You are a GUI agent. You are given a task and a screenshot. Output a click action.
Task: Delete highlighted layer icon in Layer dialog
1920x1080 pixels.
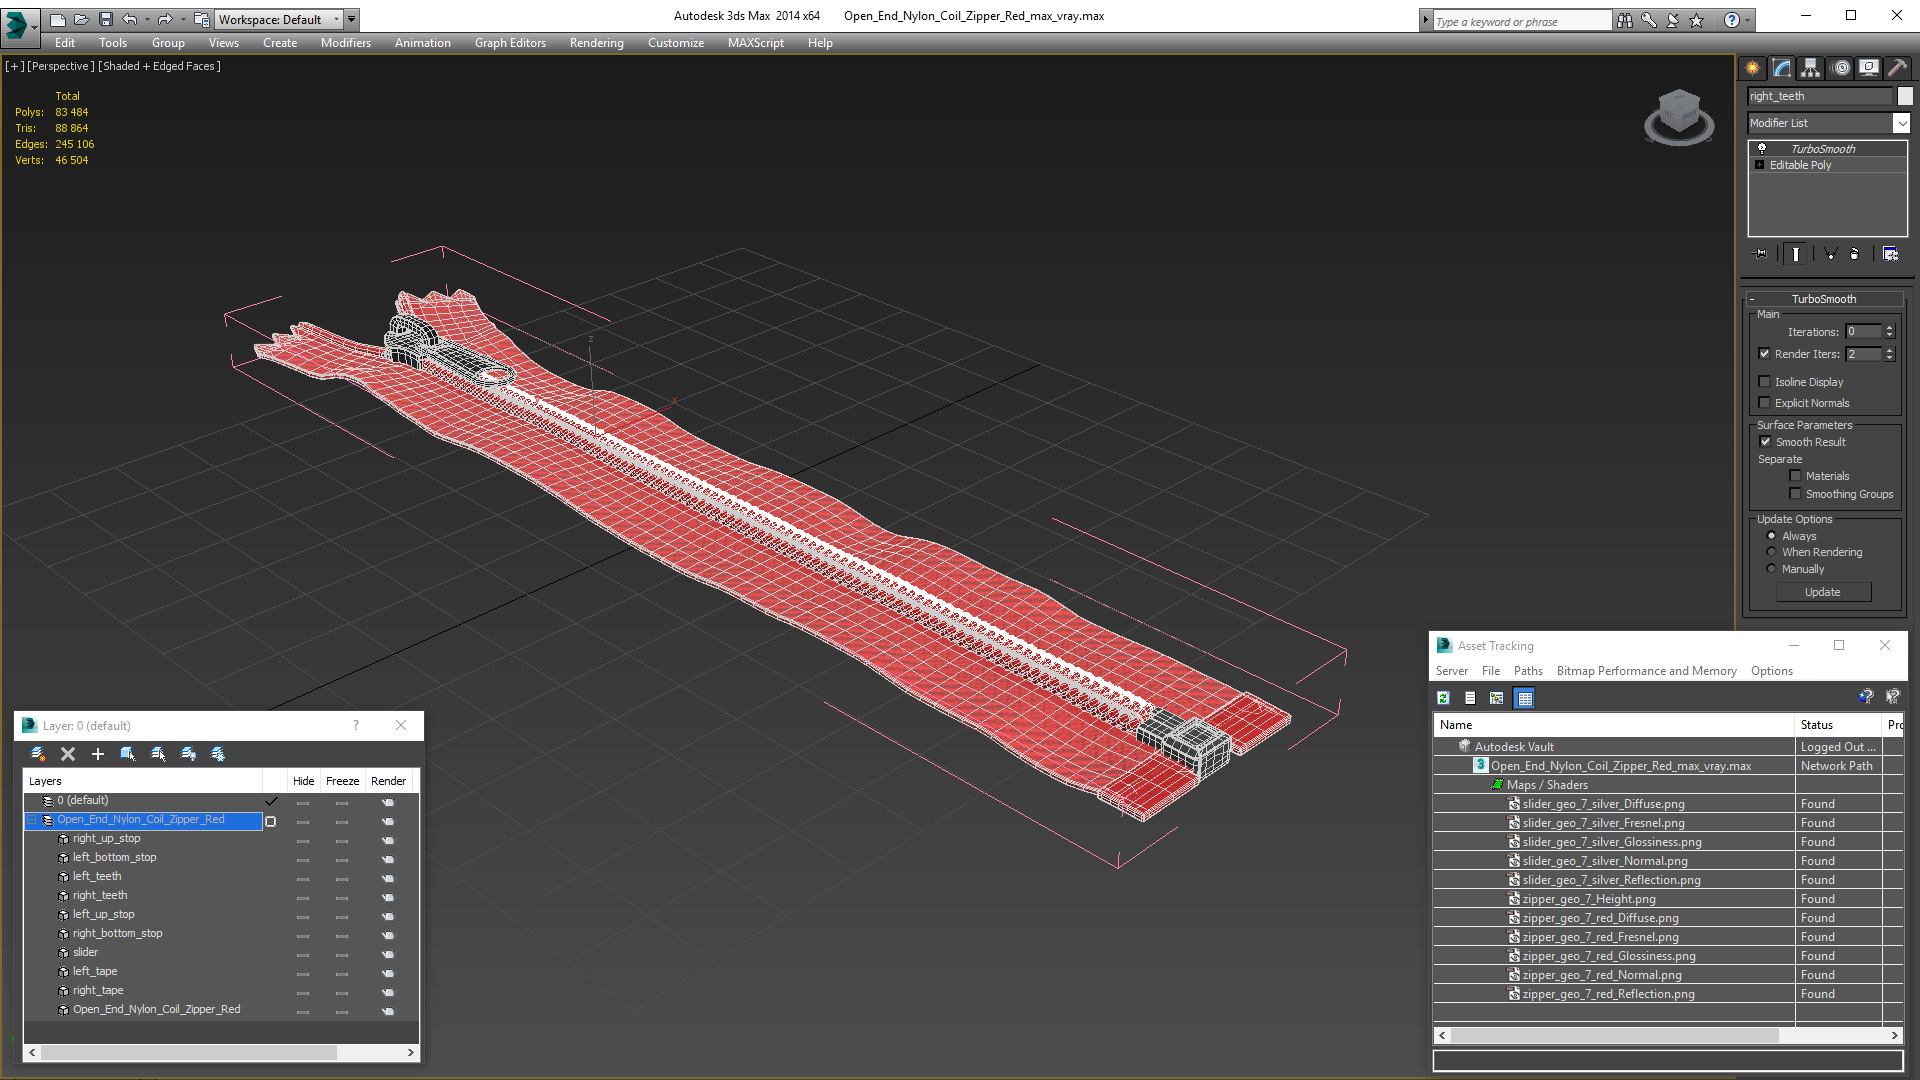[x=68, y=754]
